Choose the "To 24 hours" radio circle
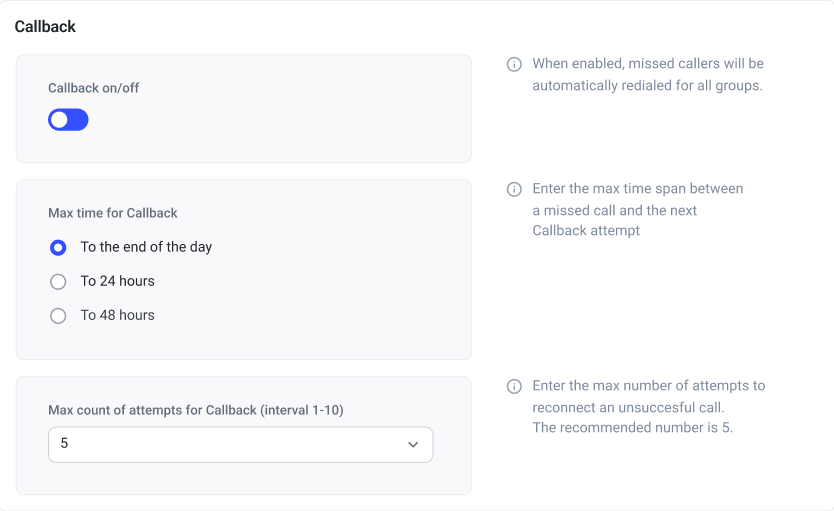 58,281
